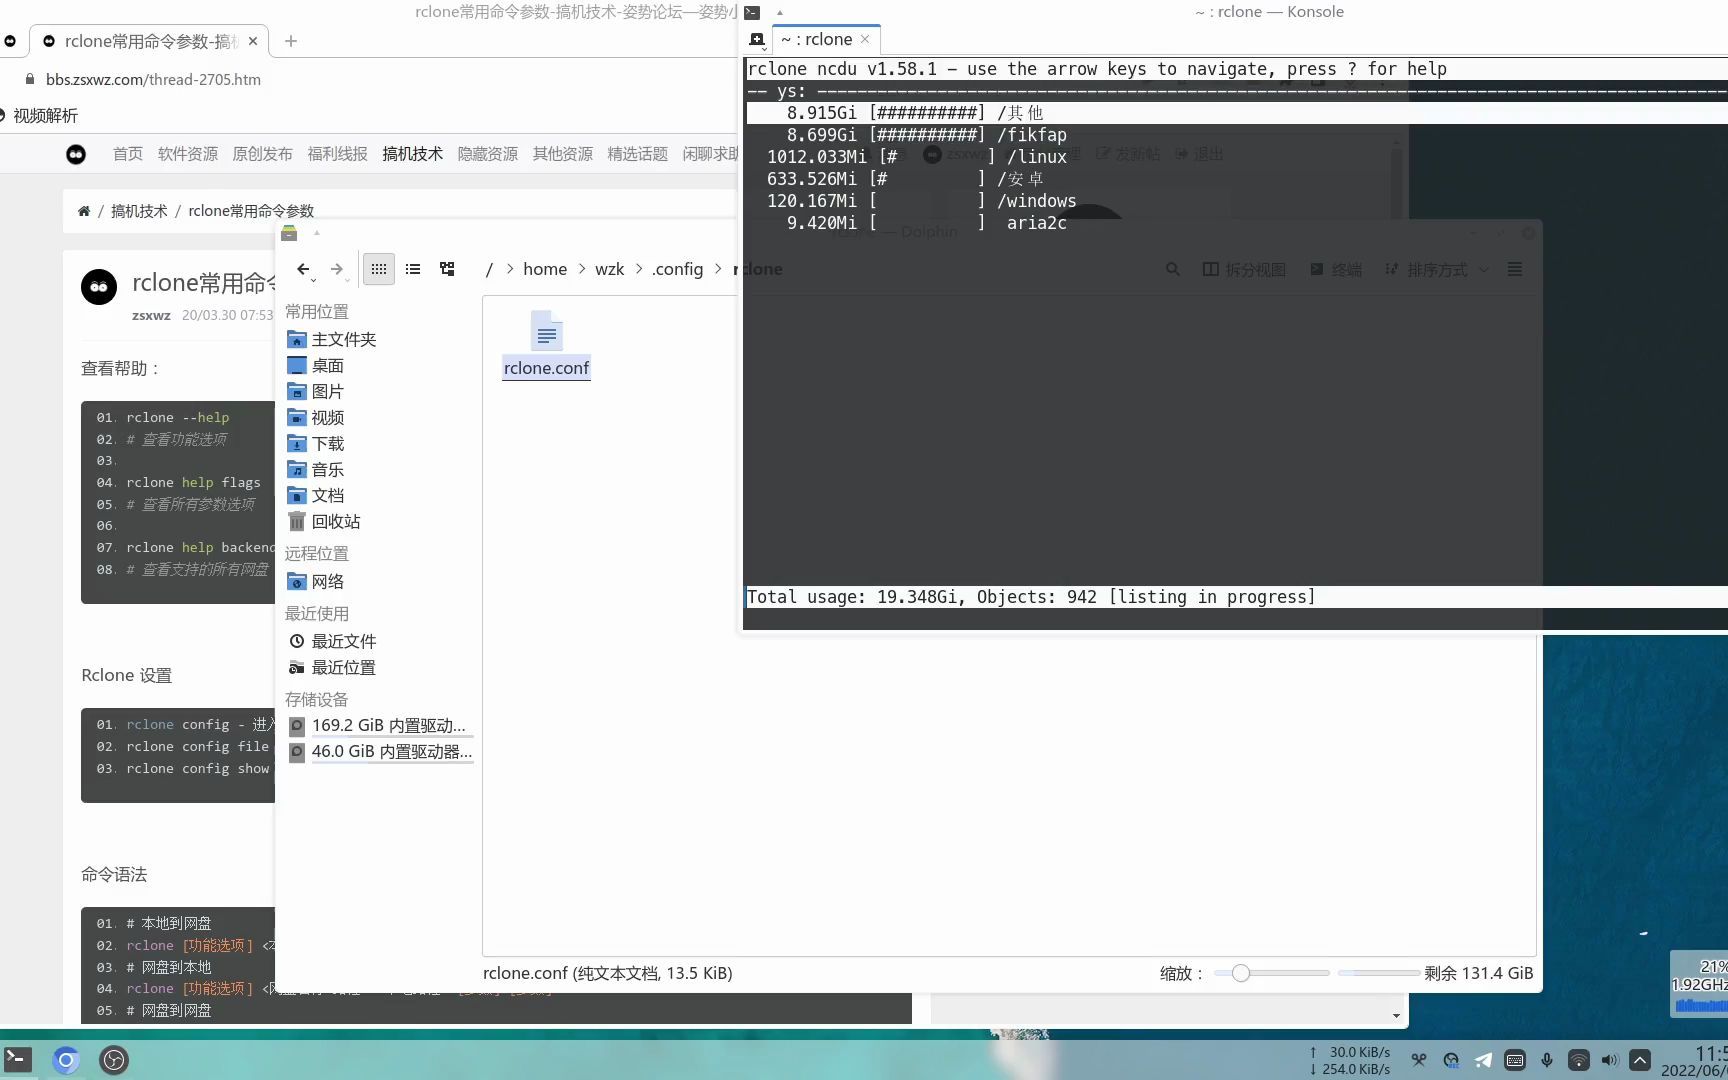1728x1080 pixels.
Task: Close the '~ : rclone' Konsole tab
Action: click(865, 40)
